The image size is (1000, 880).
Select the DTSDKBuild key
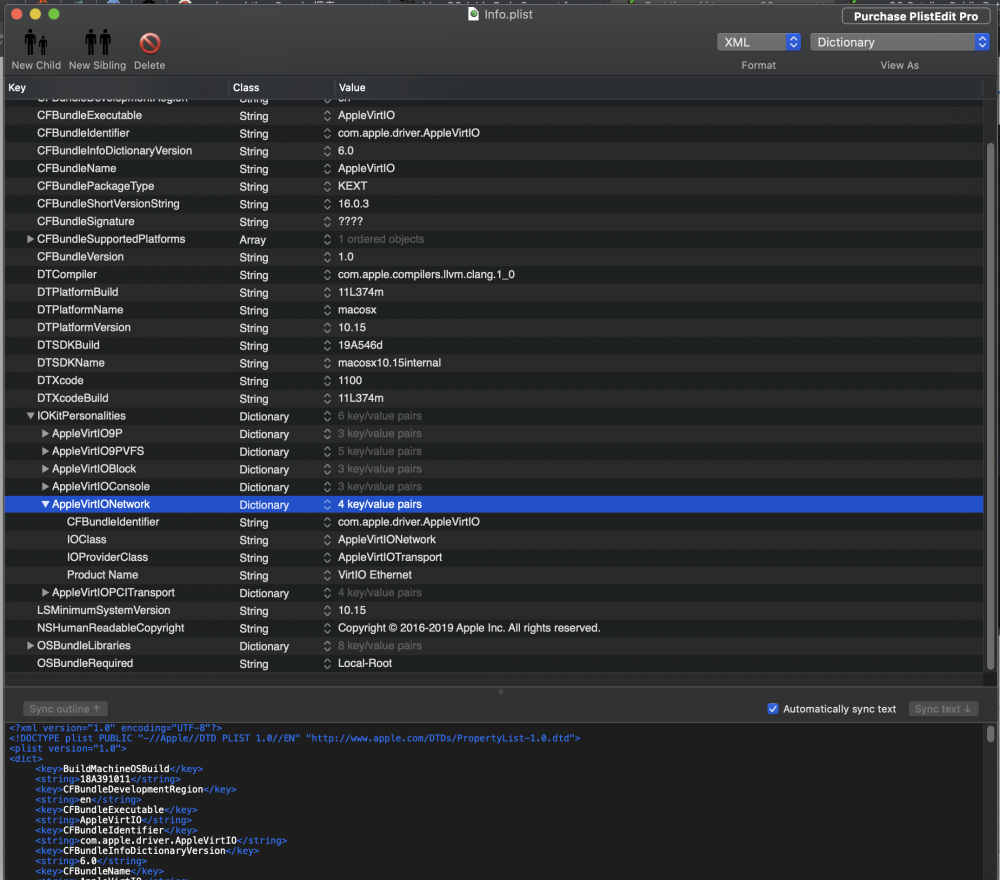click(68, 345)
